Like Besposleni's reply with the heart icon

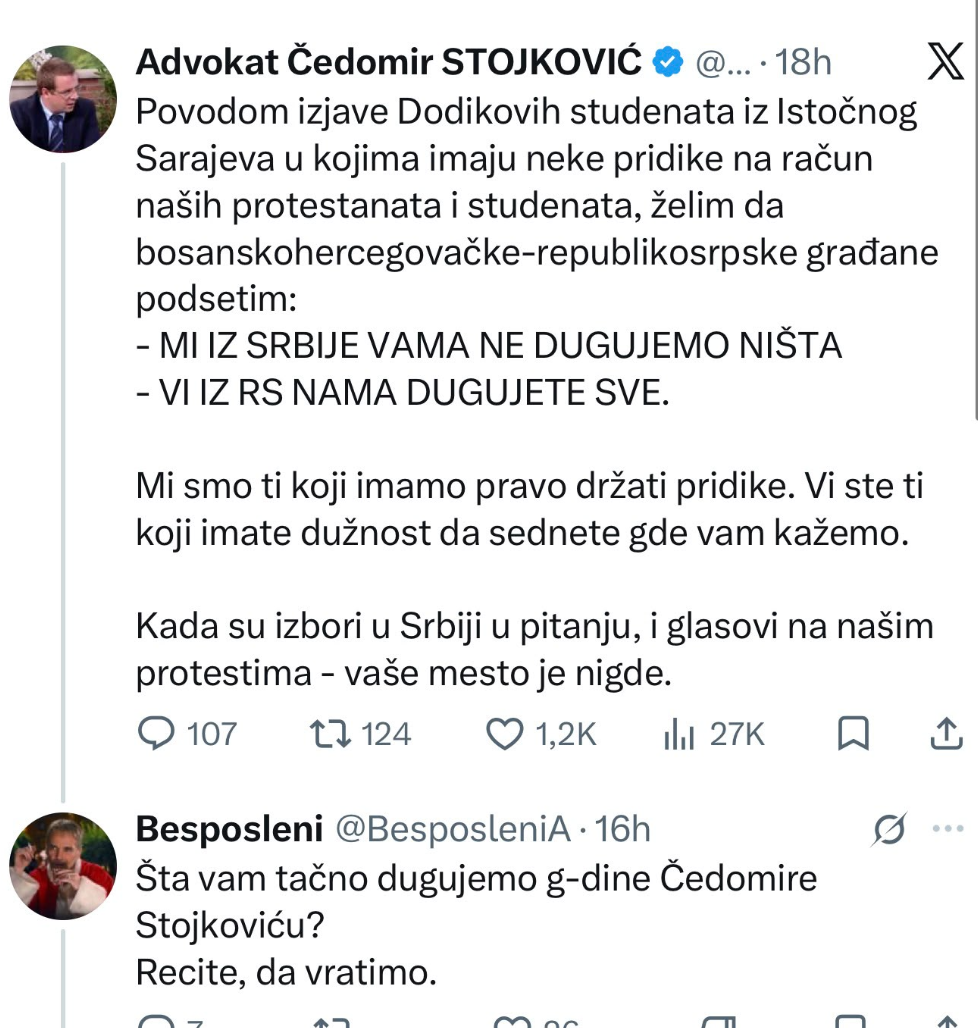click(512, 1021)
